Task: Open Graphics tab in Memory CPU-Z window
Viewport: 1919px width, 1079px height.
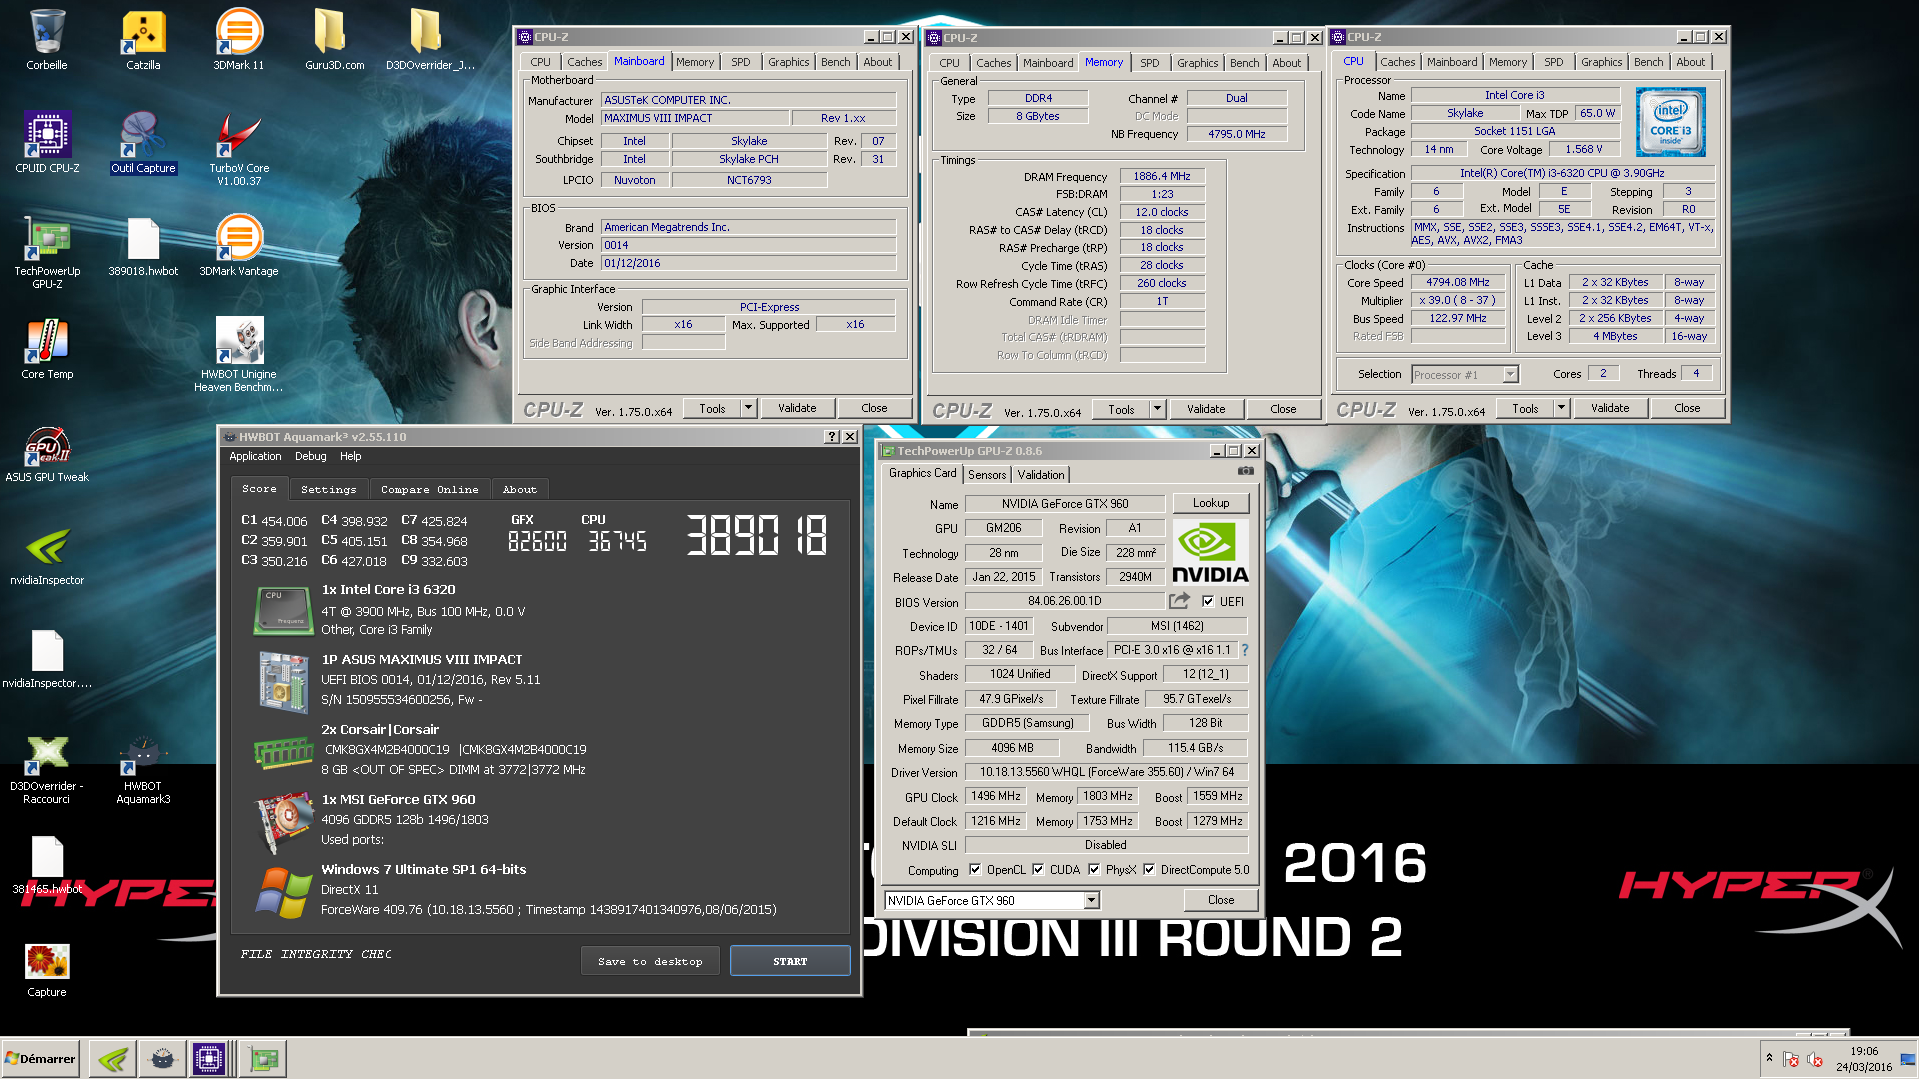Action: click(x=1197, y=63)
